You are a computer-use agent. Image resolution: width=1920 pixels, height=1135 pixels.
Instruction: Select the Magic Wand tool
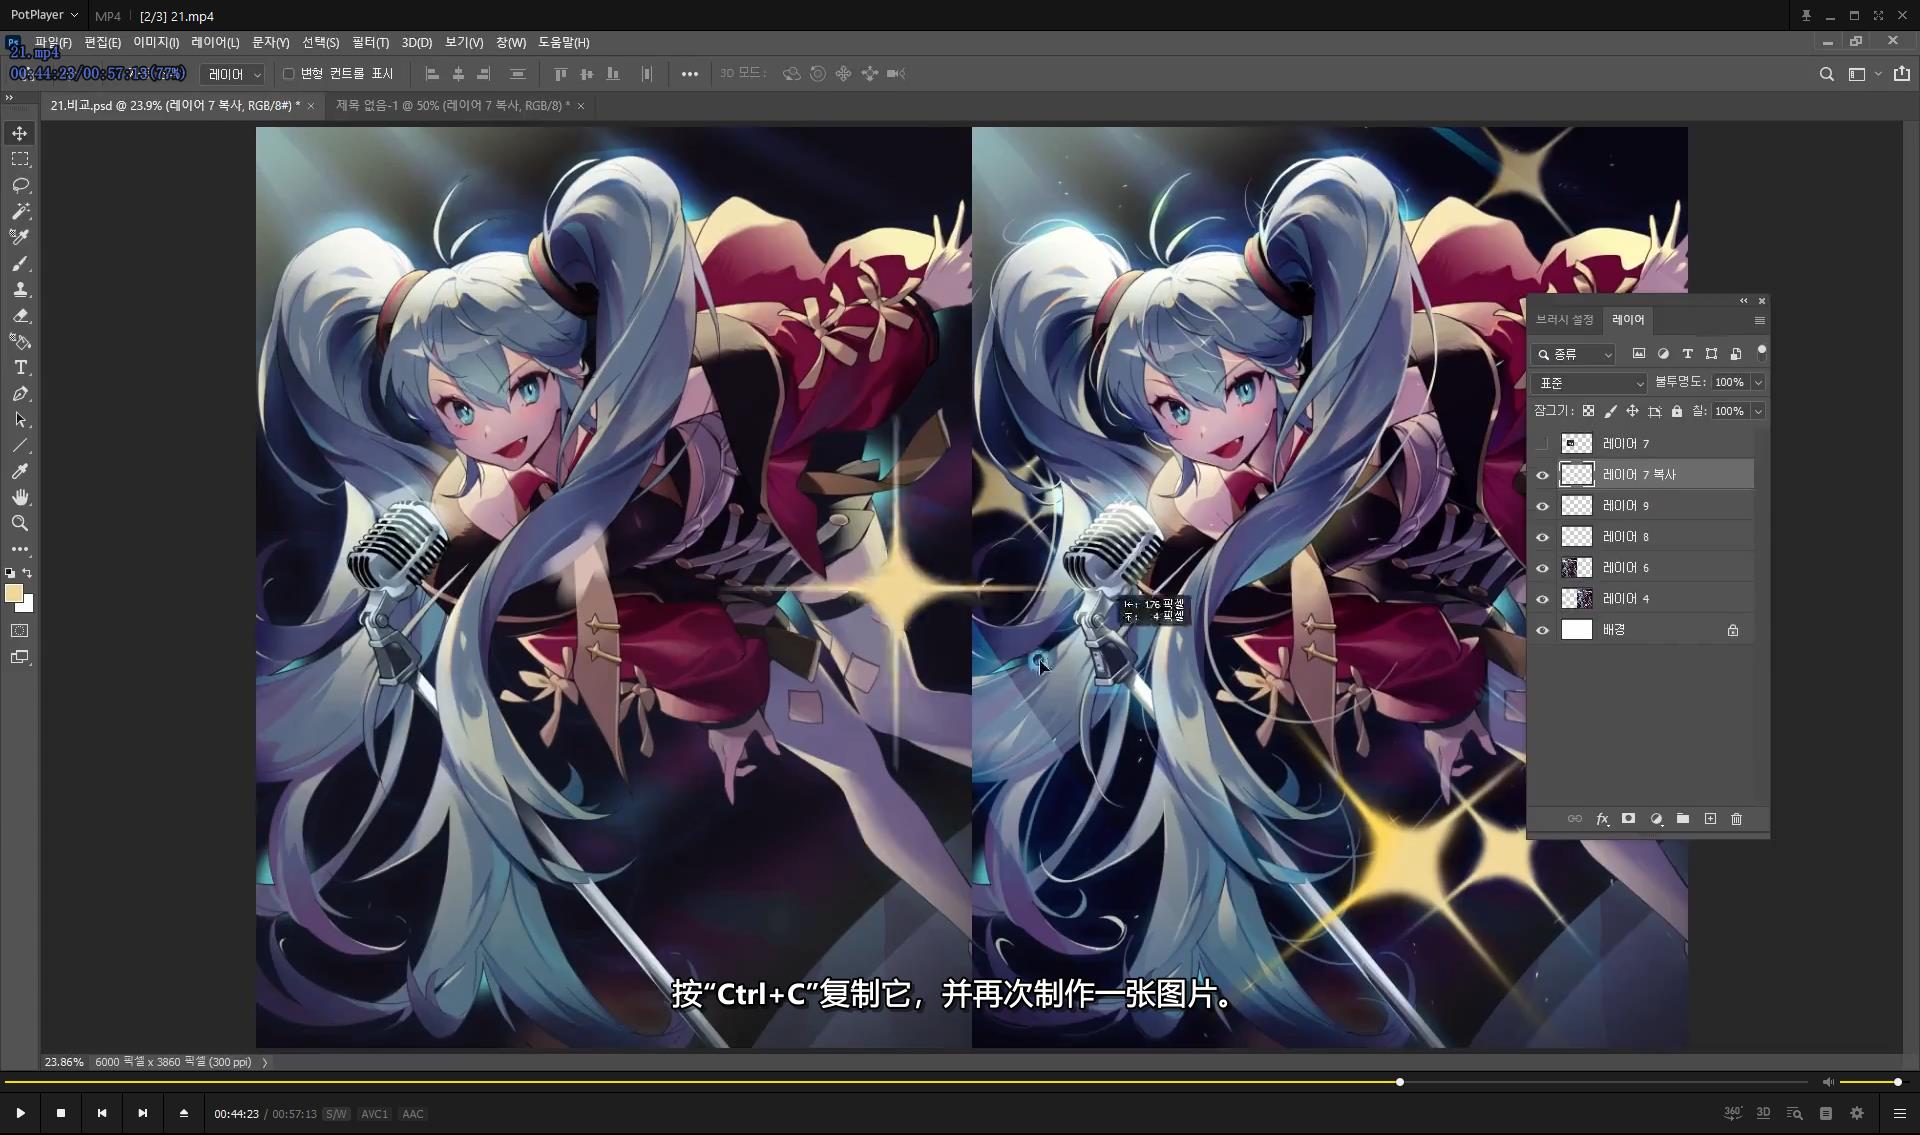[20, 211]
